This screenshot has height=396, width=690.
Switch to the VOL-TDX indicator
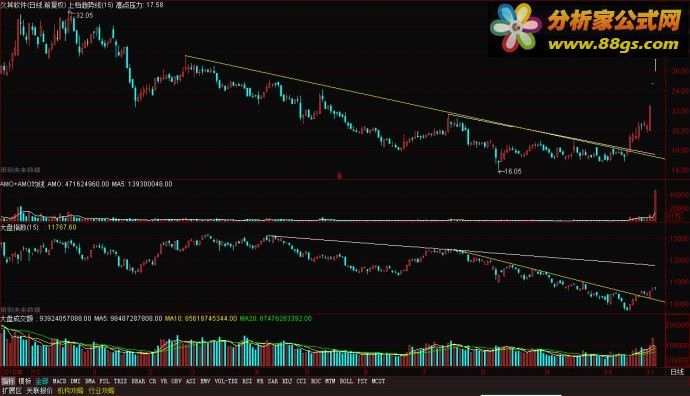click(226, 381)
